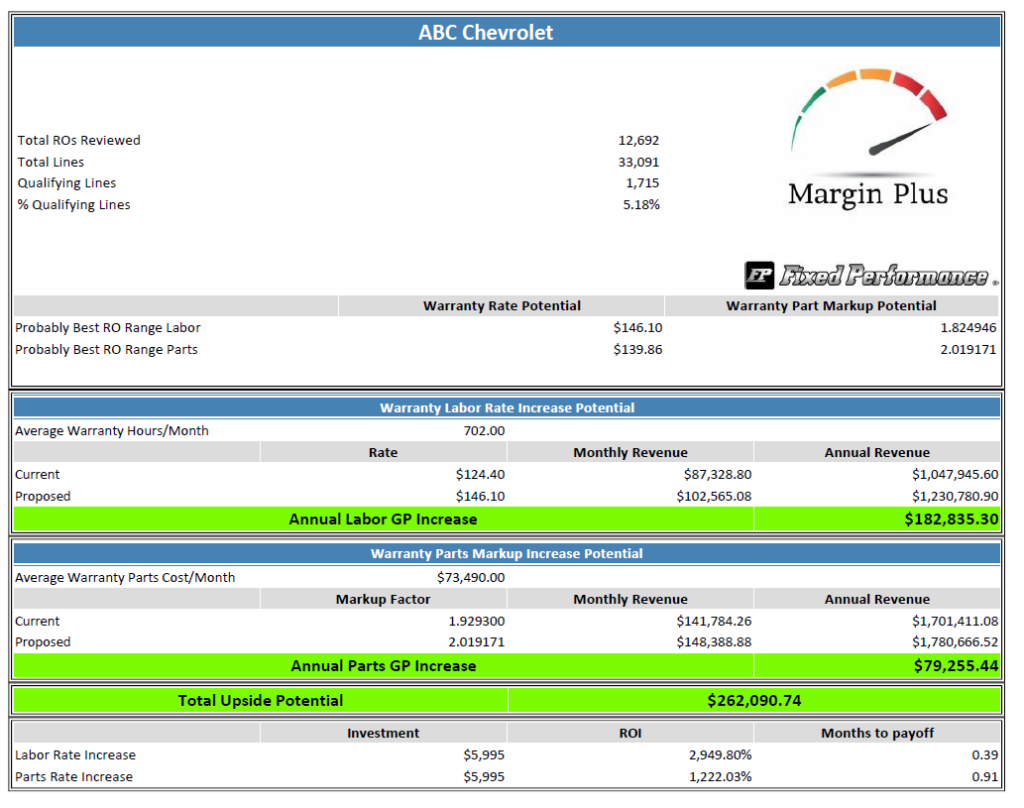The image size is (1024, 808).
Task: Click proposed monthly parts revenue $148,388.88
Action: click(x=714, y=642)
